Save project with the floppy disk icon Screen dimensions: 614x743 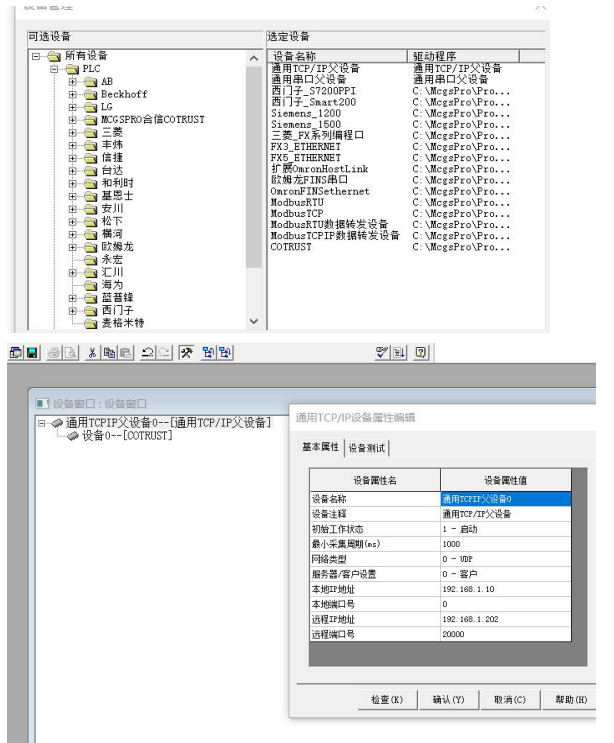point(32,353)
